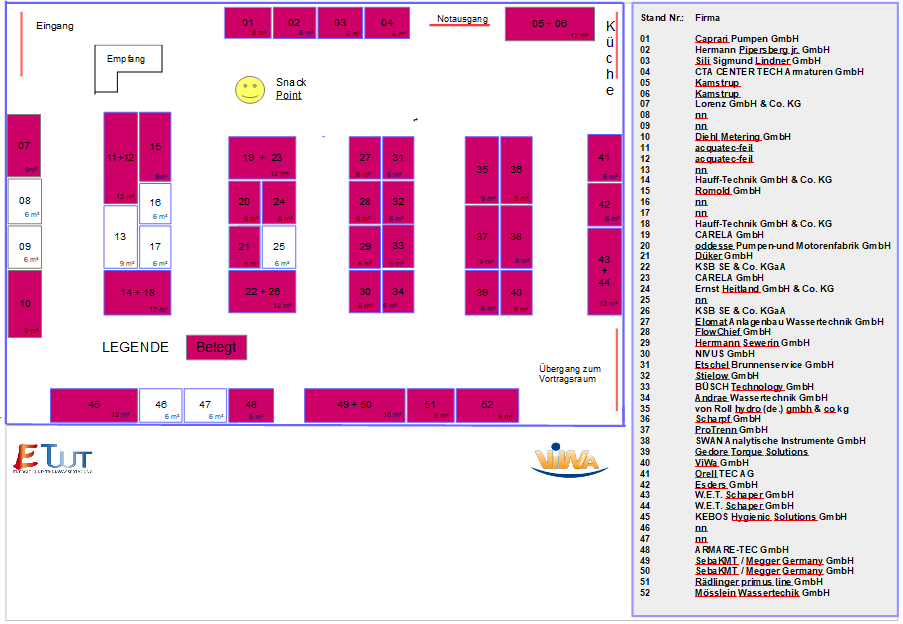Select booth 24
The height and width of the screenshot is (624, 903).
279,202
